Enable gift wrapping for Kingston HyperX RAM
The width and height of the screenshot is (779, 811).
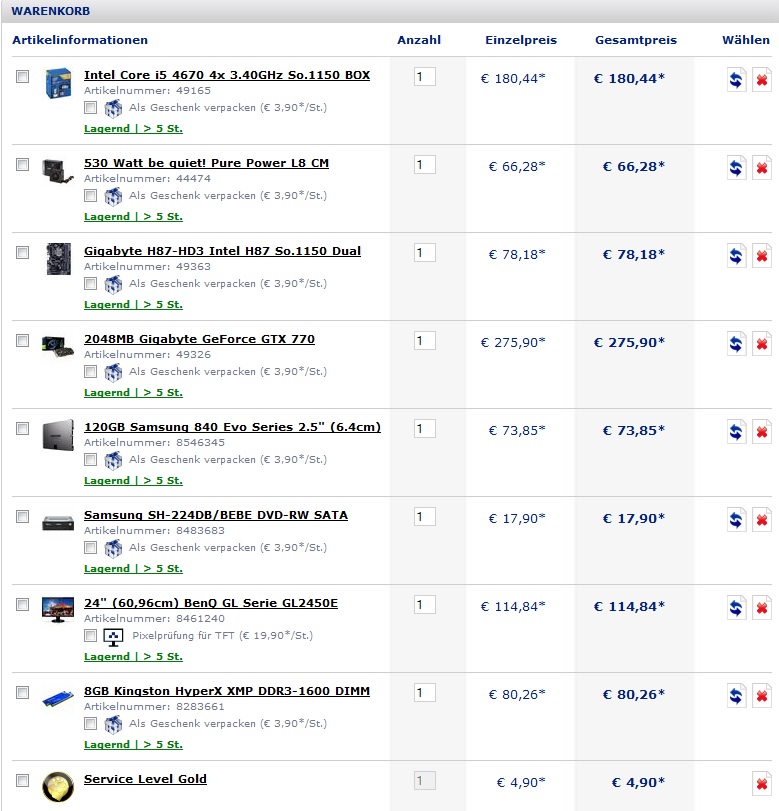91,723
